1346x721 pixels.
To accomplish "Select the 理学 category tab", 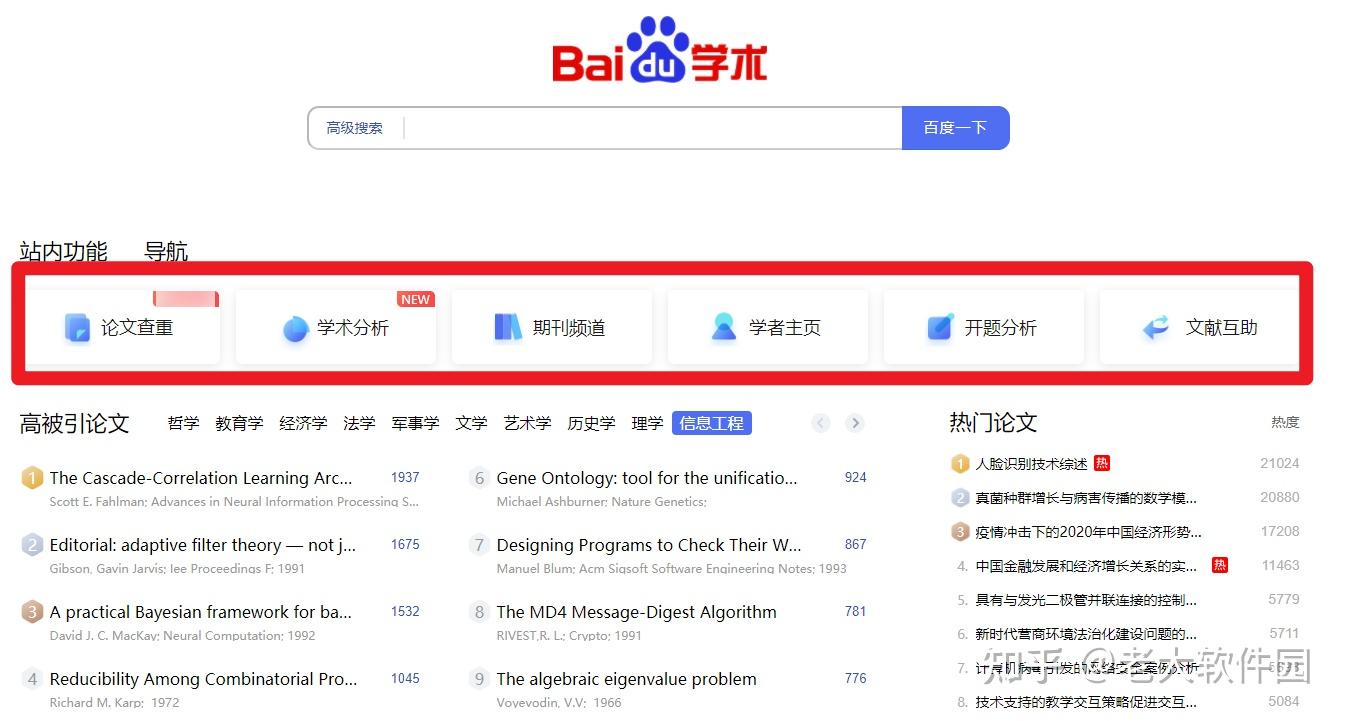I will pyautogui.click(x=647, y=423).
